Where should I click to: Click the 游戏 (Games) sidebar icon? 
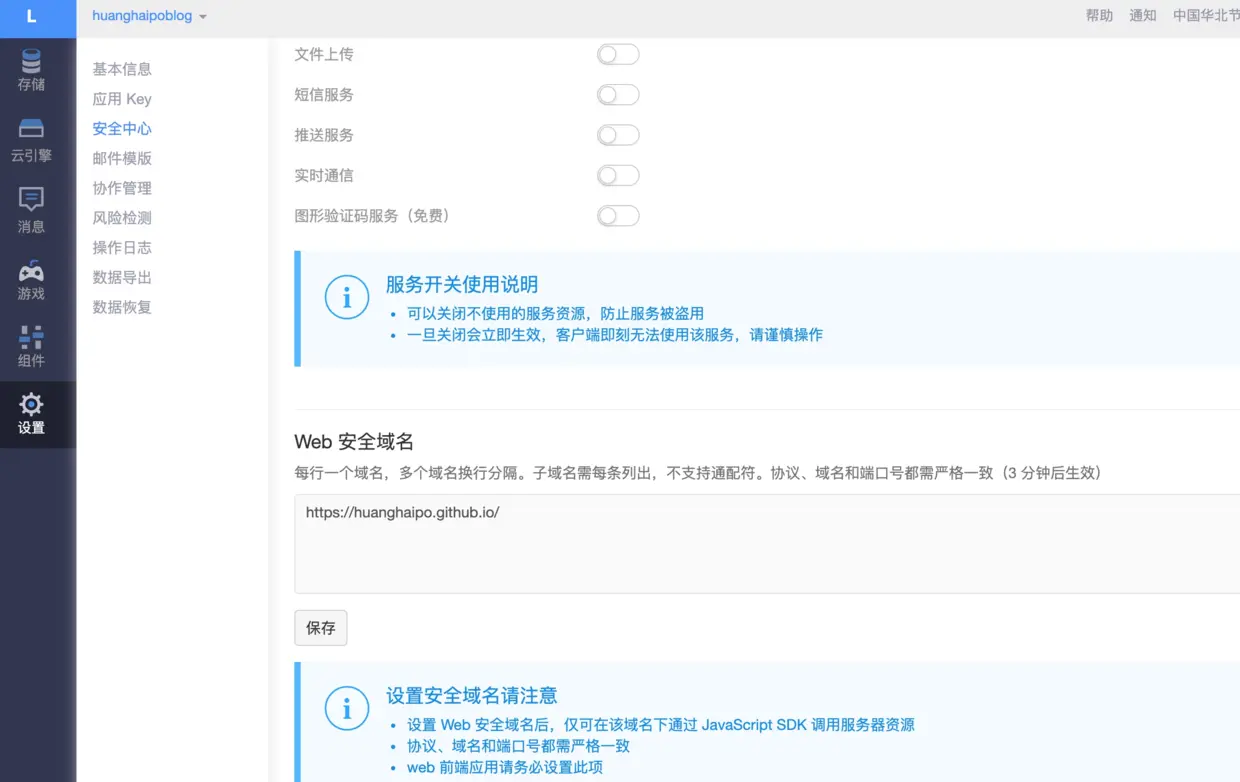pos(31,277)
